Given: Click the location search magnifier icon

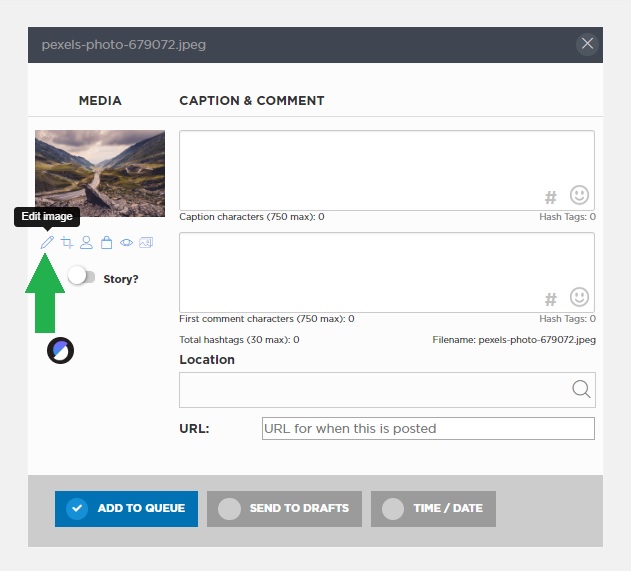Looking at the screenshot, I should coord(581,389).
